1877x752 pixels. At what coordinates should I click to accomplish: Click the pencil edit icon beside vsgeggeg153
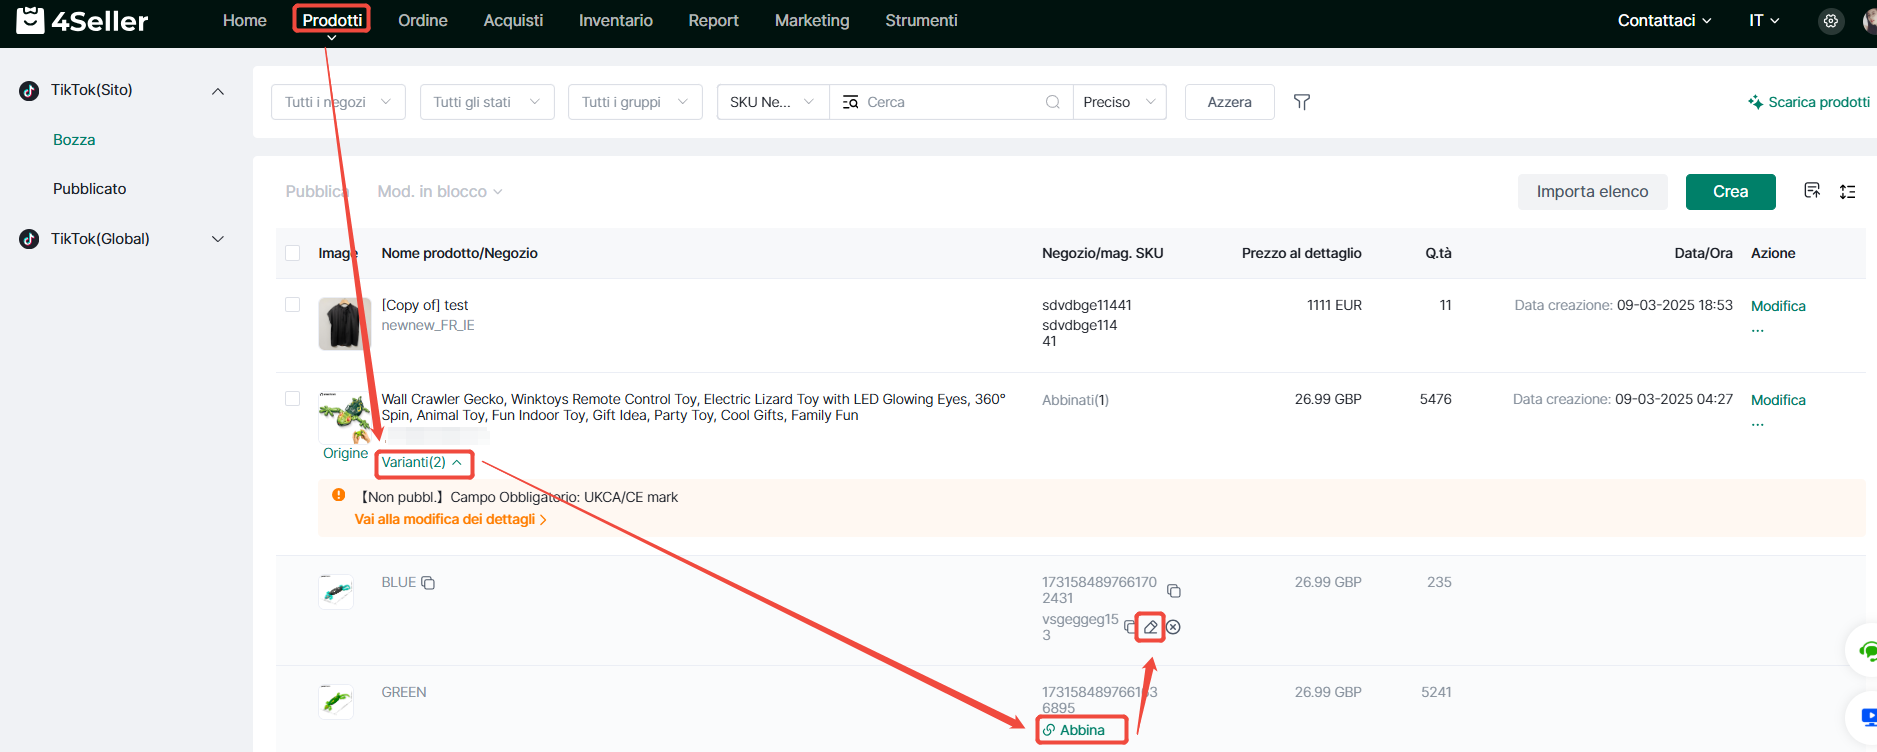(x=1151, y=627)
